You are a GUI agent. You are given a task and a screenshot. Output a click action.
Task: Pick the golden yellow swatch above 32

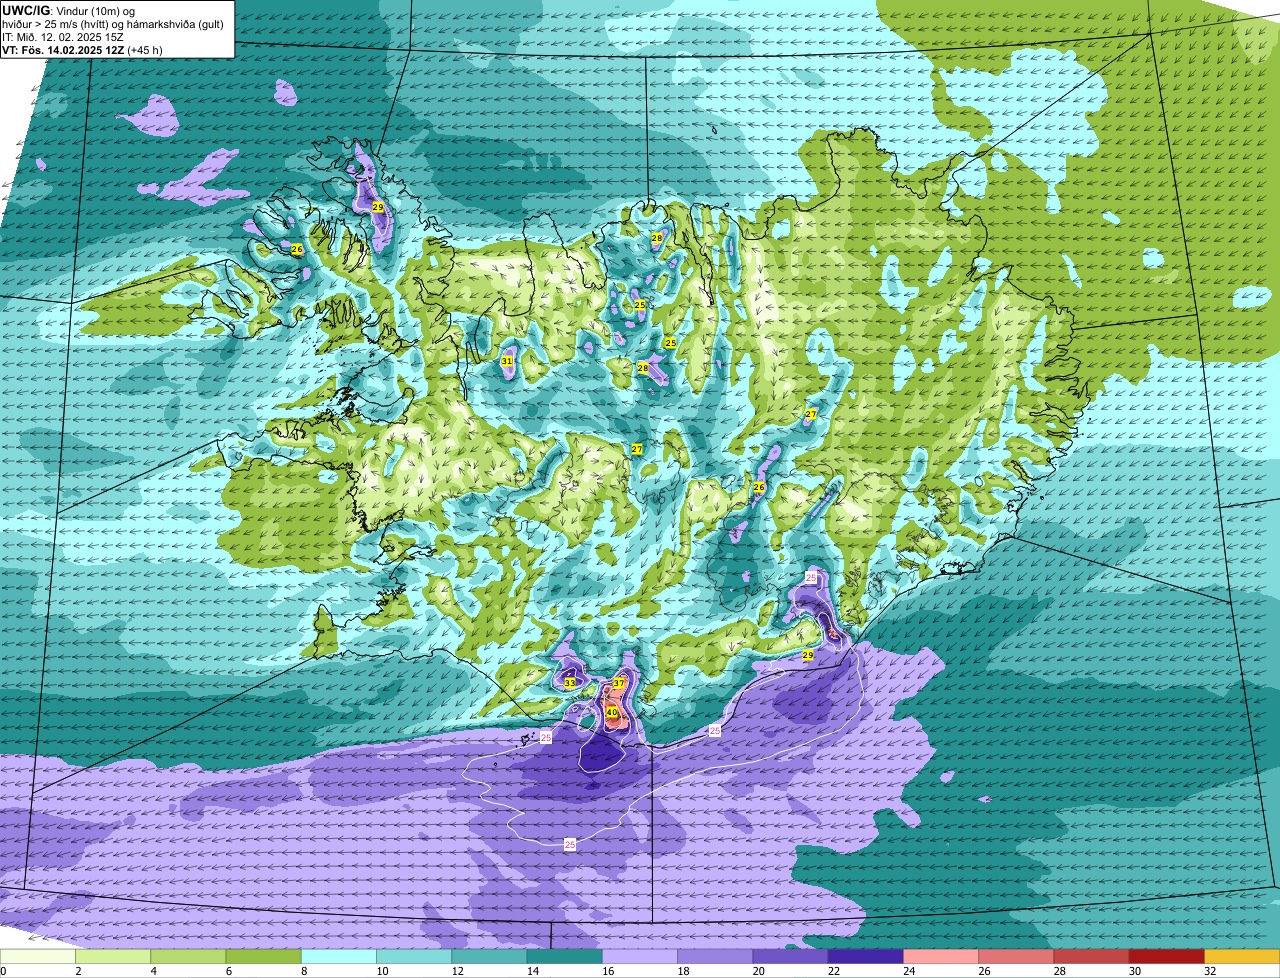[x=1242, y=957]
